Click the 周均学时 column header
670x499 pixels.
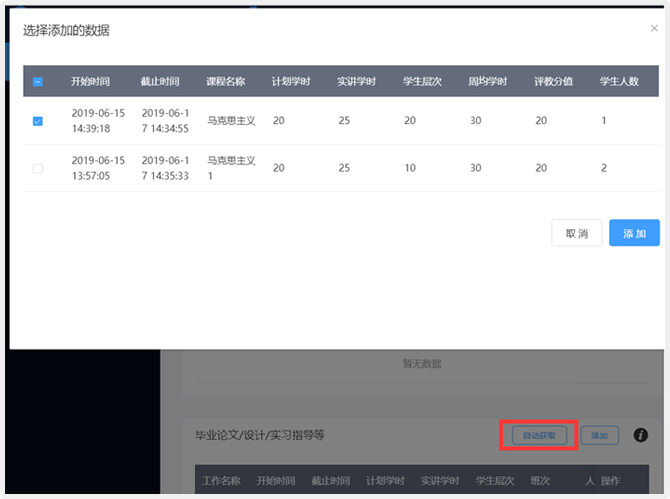click(x=488, y=81)
